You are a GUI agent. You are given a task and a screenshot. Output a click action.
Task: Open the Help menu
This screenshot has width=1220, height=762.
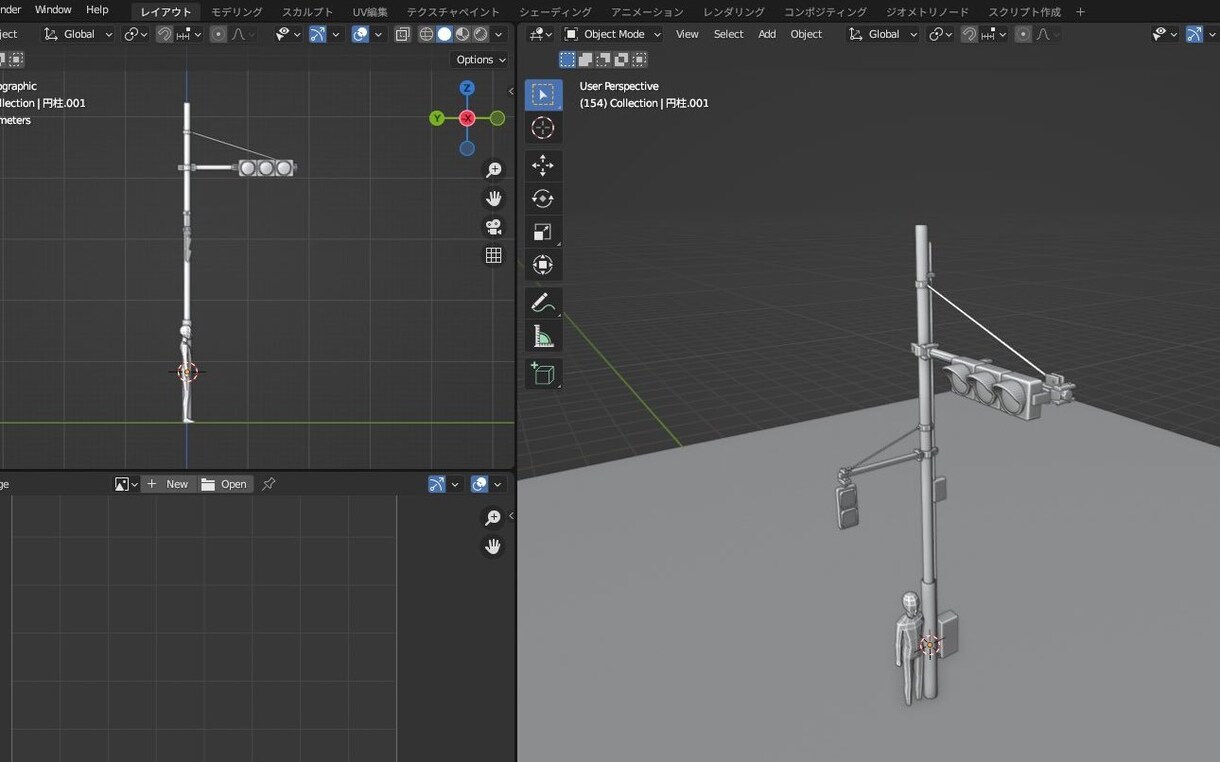point(97,10)
